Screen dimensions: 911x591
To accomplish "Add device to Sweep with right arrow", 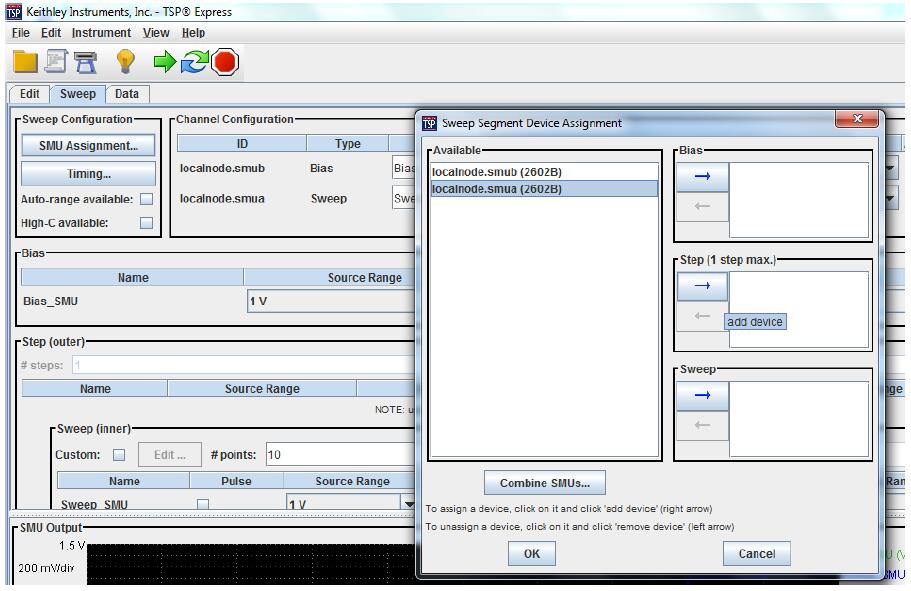I will pyautogui.click(x=702, y=396).
